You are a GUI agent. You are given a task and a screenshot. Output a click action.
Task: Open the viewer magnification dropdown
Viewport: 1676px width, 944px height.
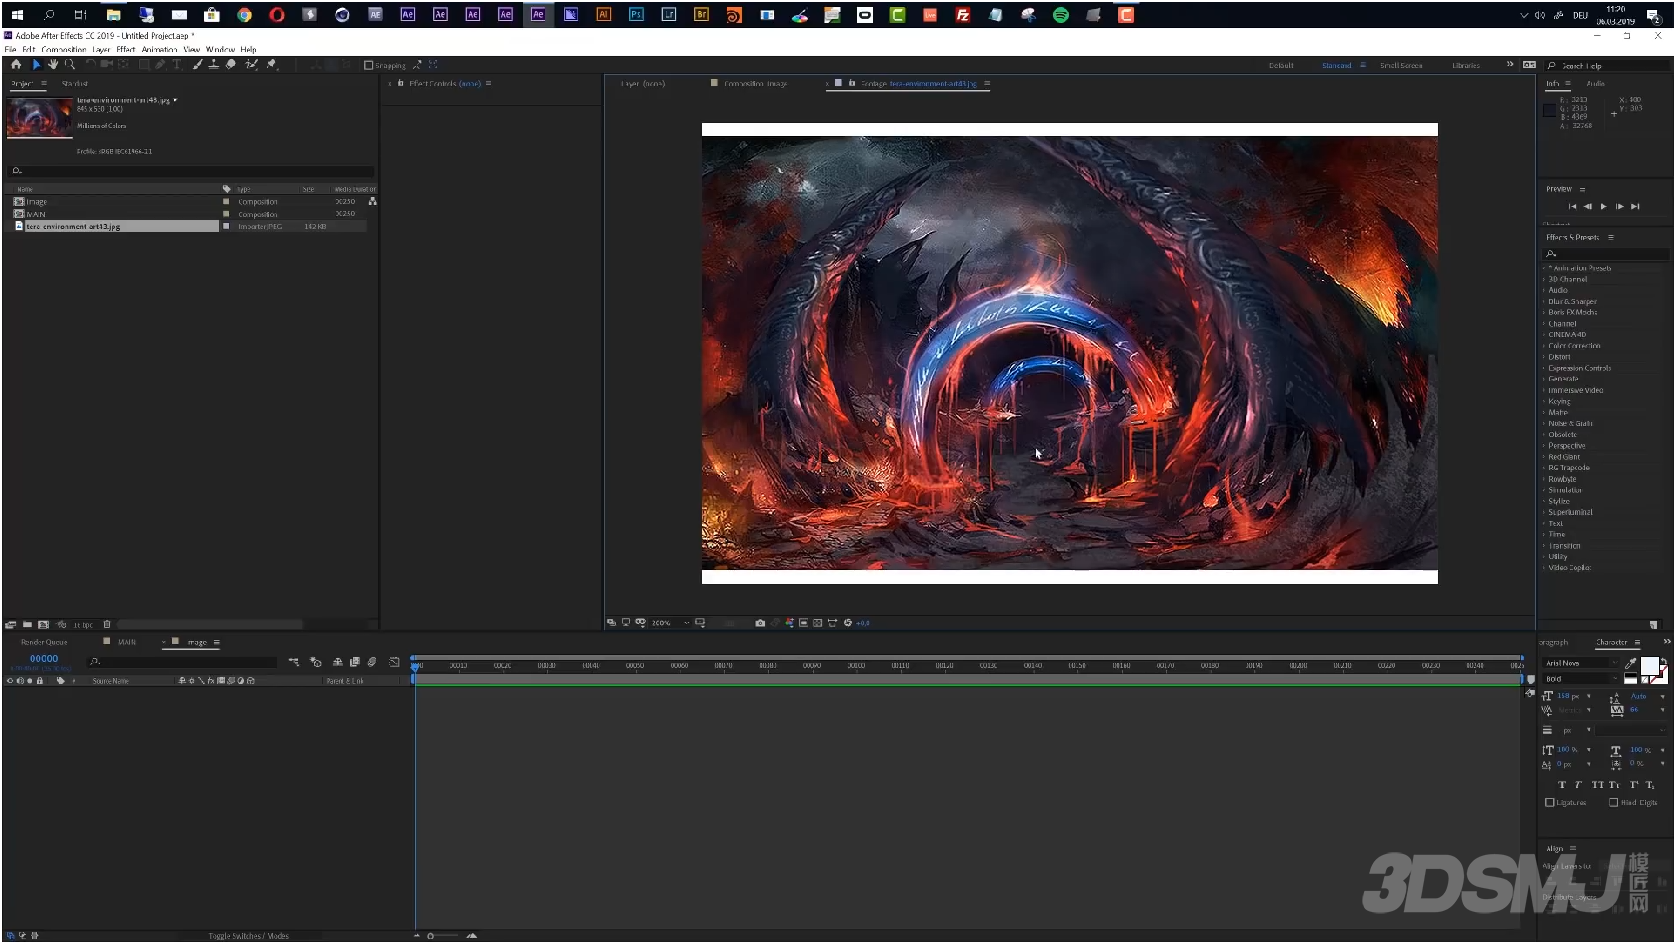point(670,623)
